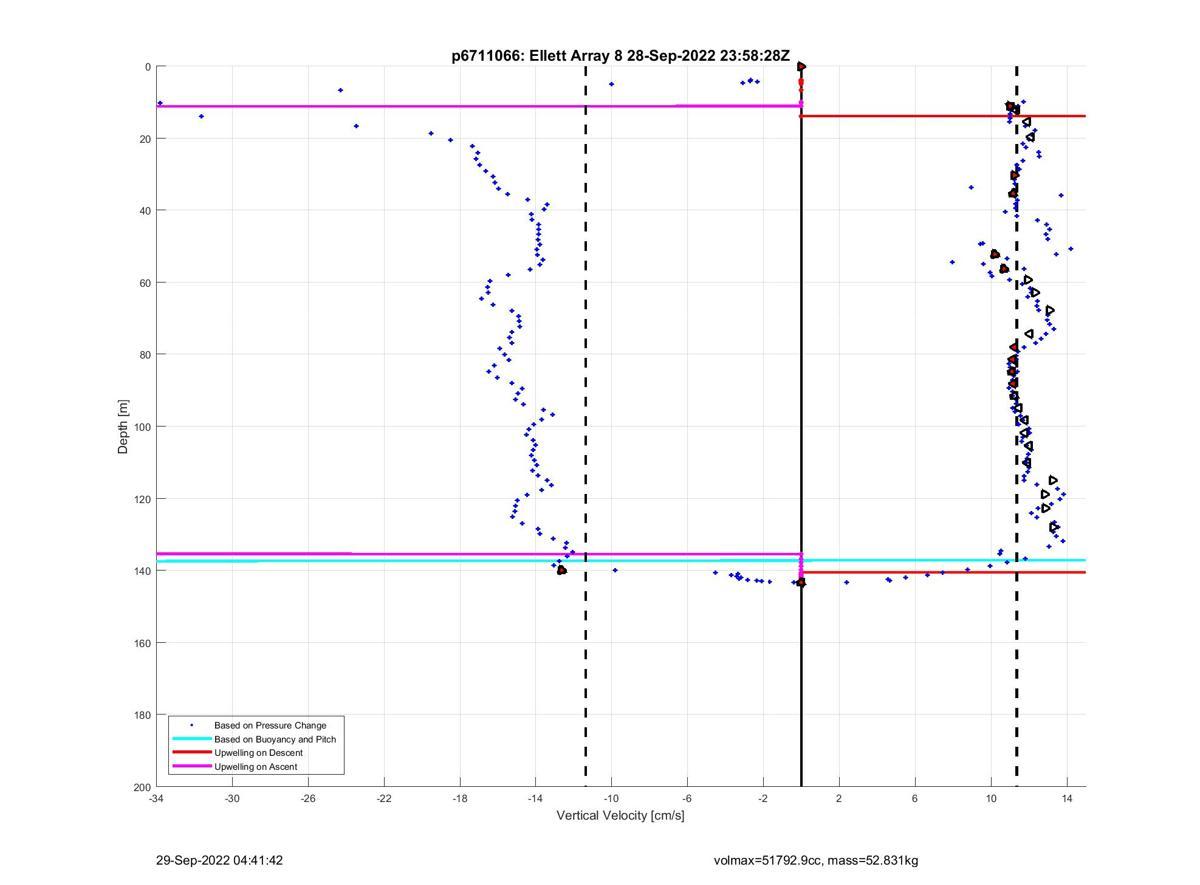
Task: Click the y-axis tick label '100'
Action: (x=142, y=427)
